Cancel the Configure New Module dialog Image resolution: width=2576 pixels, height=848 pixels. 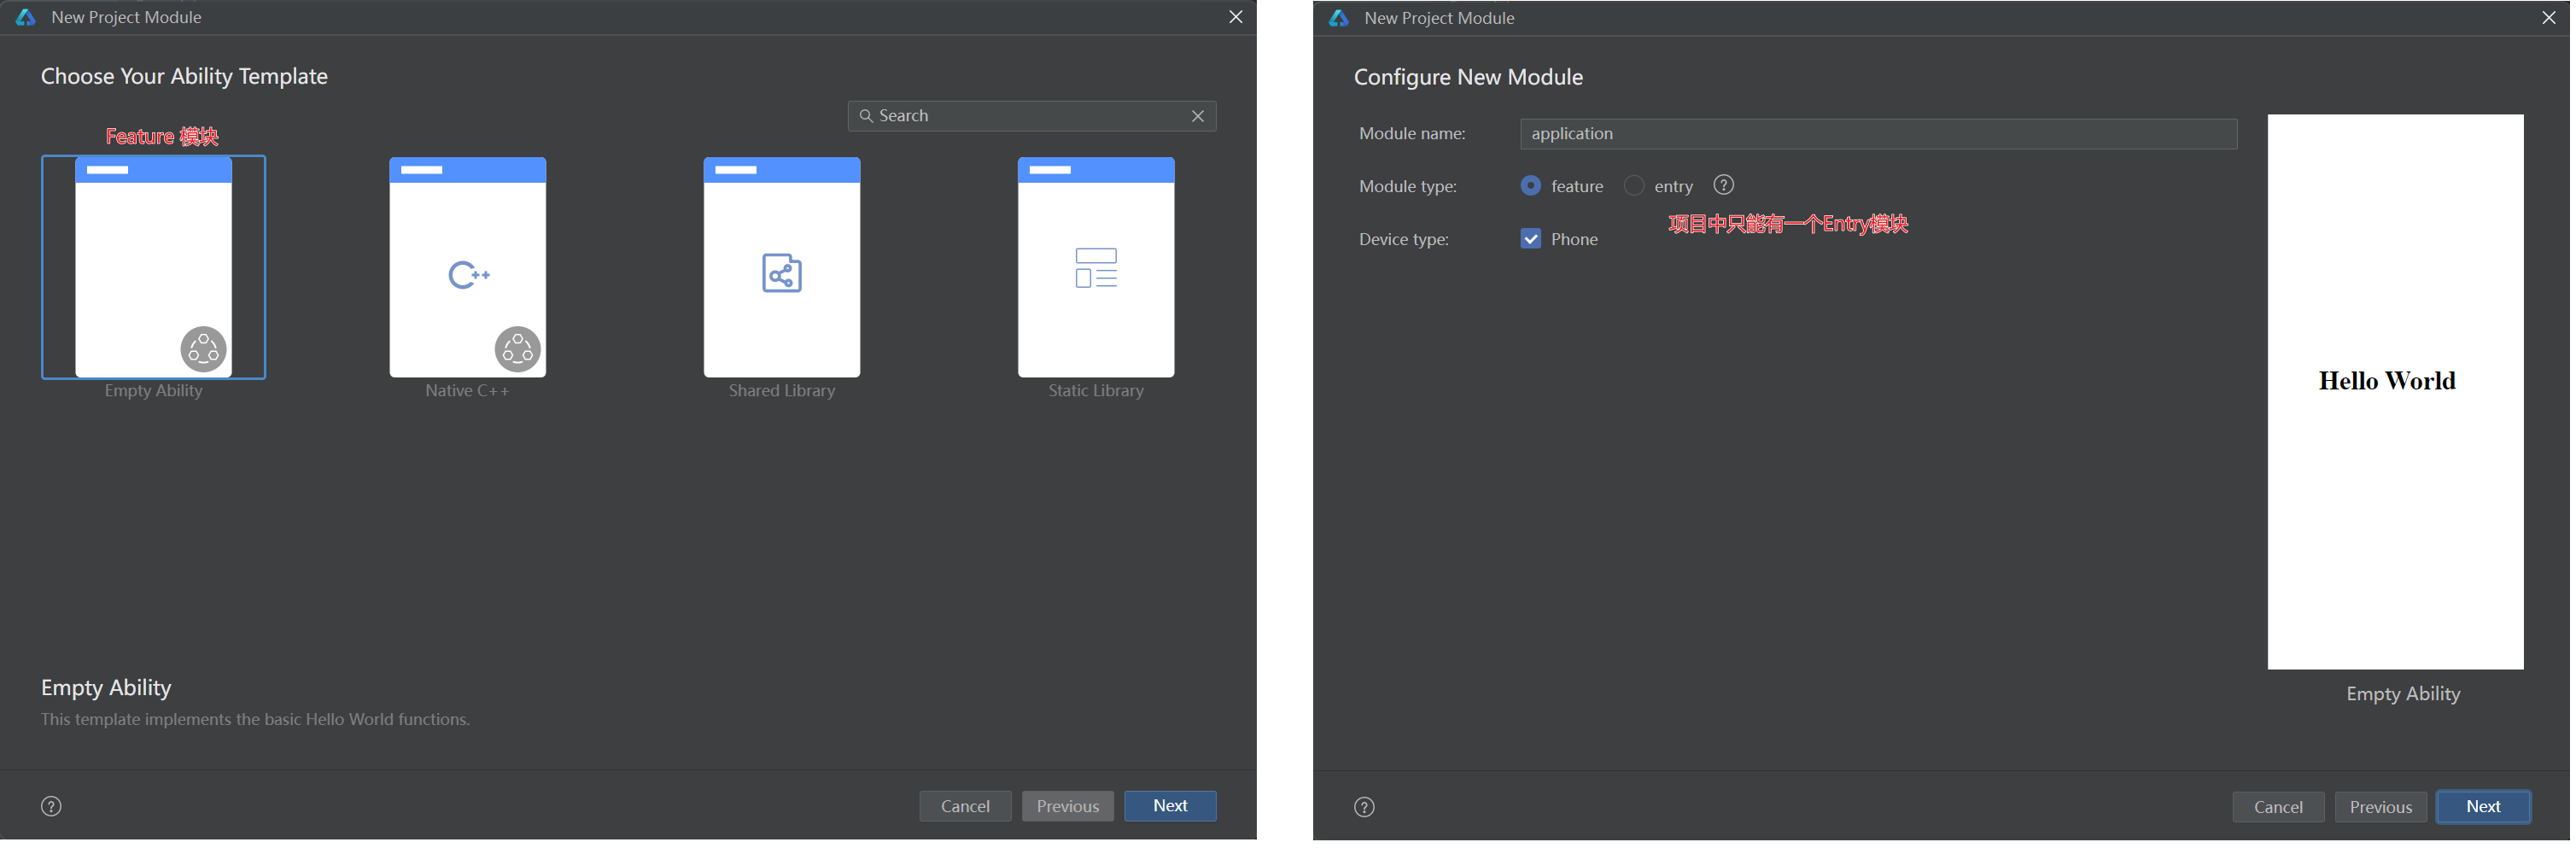[2278, 807]
